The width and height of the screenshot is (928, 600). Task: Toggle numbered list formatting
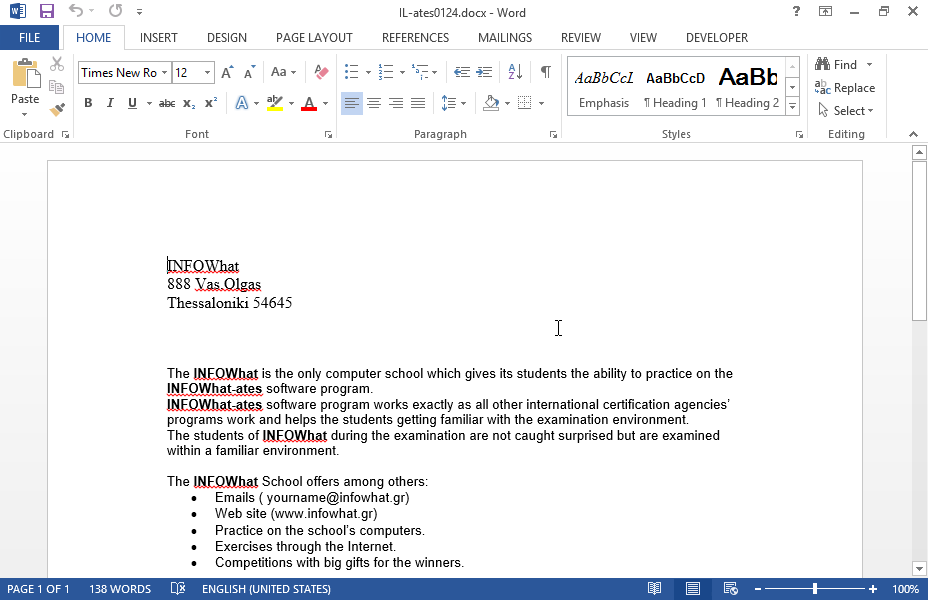point(386,72)
